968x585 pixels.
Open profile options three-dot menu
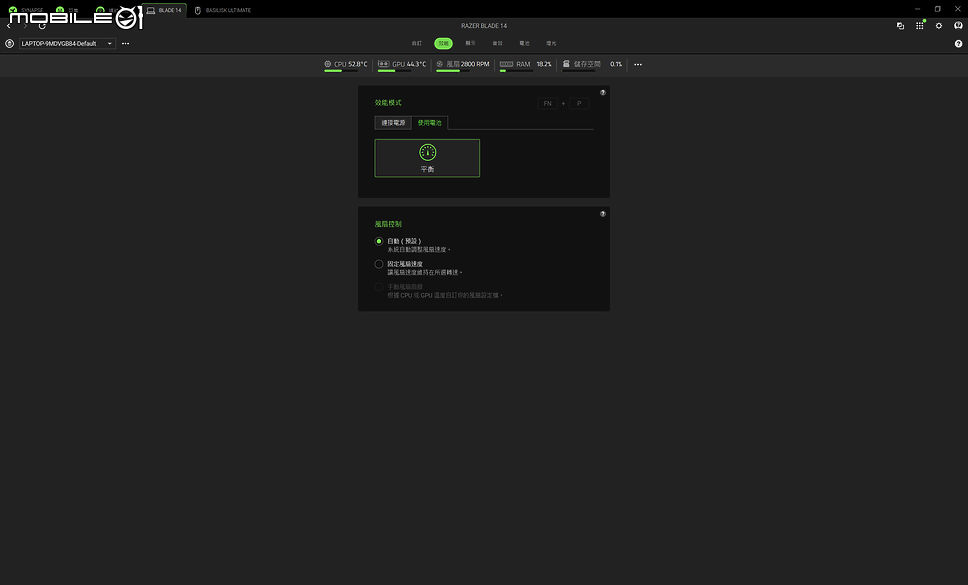pyautogui.click(x=125, y=44)
